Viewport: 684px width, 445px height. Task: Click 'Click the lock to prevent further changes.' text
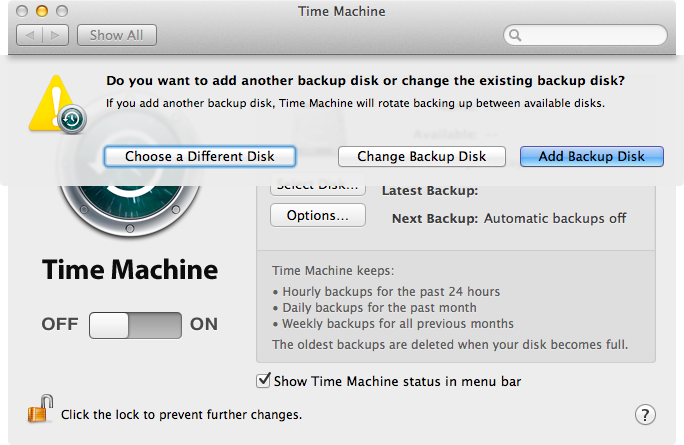(x=181, y=414)
